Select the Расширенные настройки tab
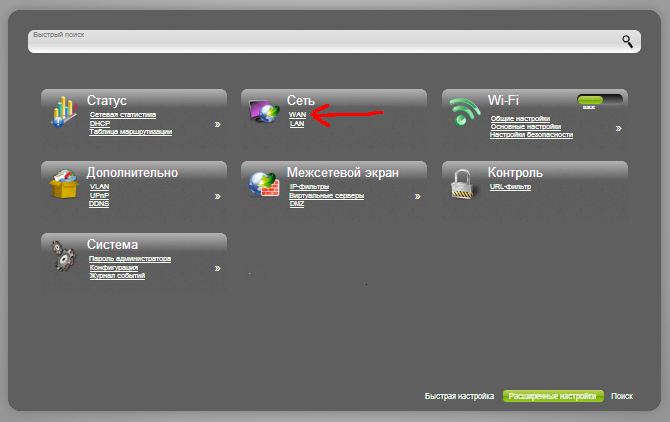The image size is (670, 422). click(x=553, y=396)
